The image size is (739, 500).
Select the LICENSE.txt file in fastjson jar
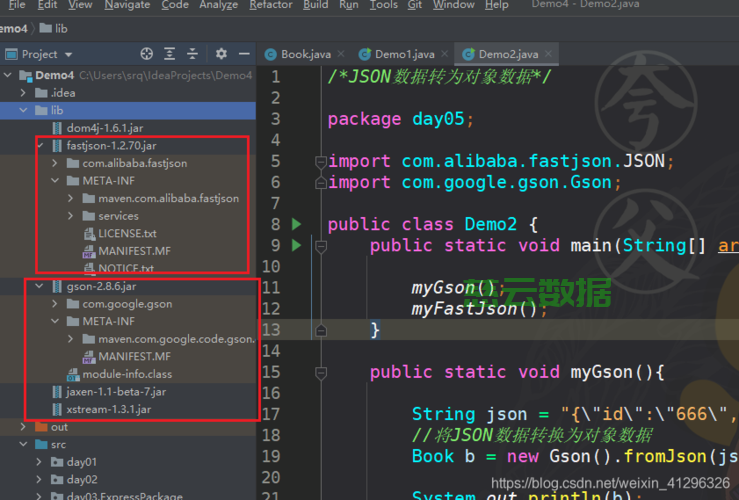click(x=127, y=233)
